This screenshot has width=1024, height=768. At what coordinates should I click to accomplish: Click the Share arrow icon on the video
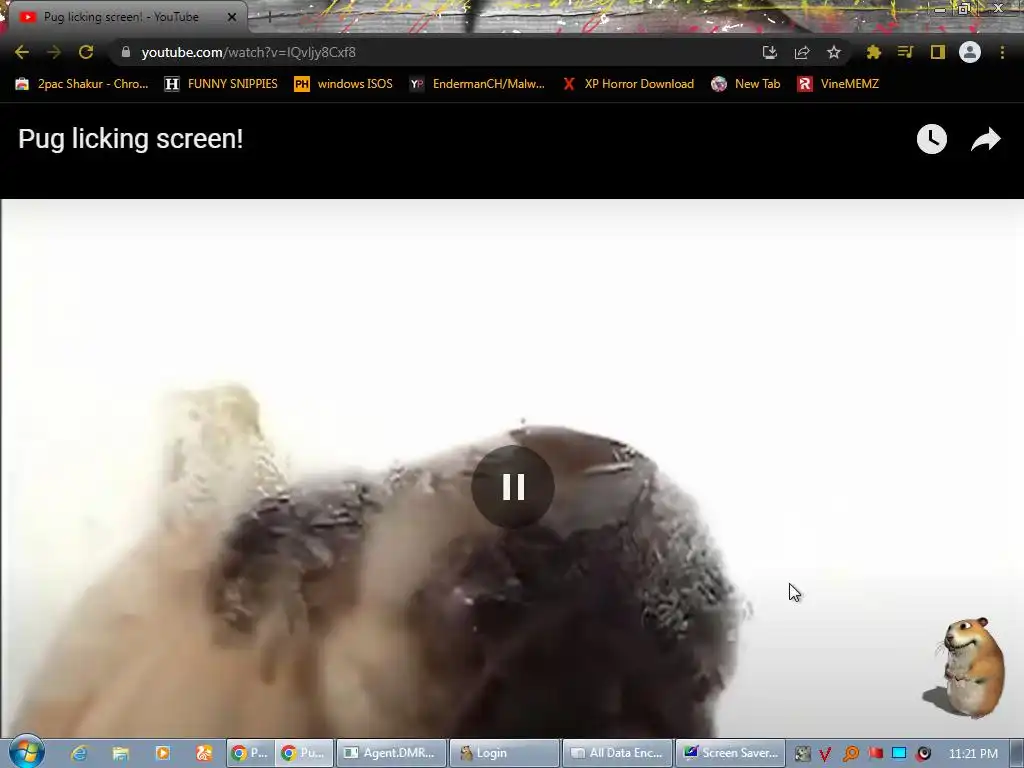[x=985, y=139]
